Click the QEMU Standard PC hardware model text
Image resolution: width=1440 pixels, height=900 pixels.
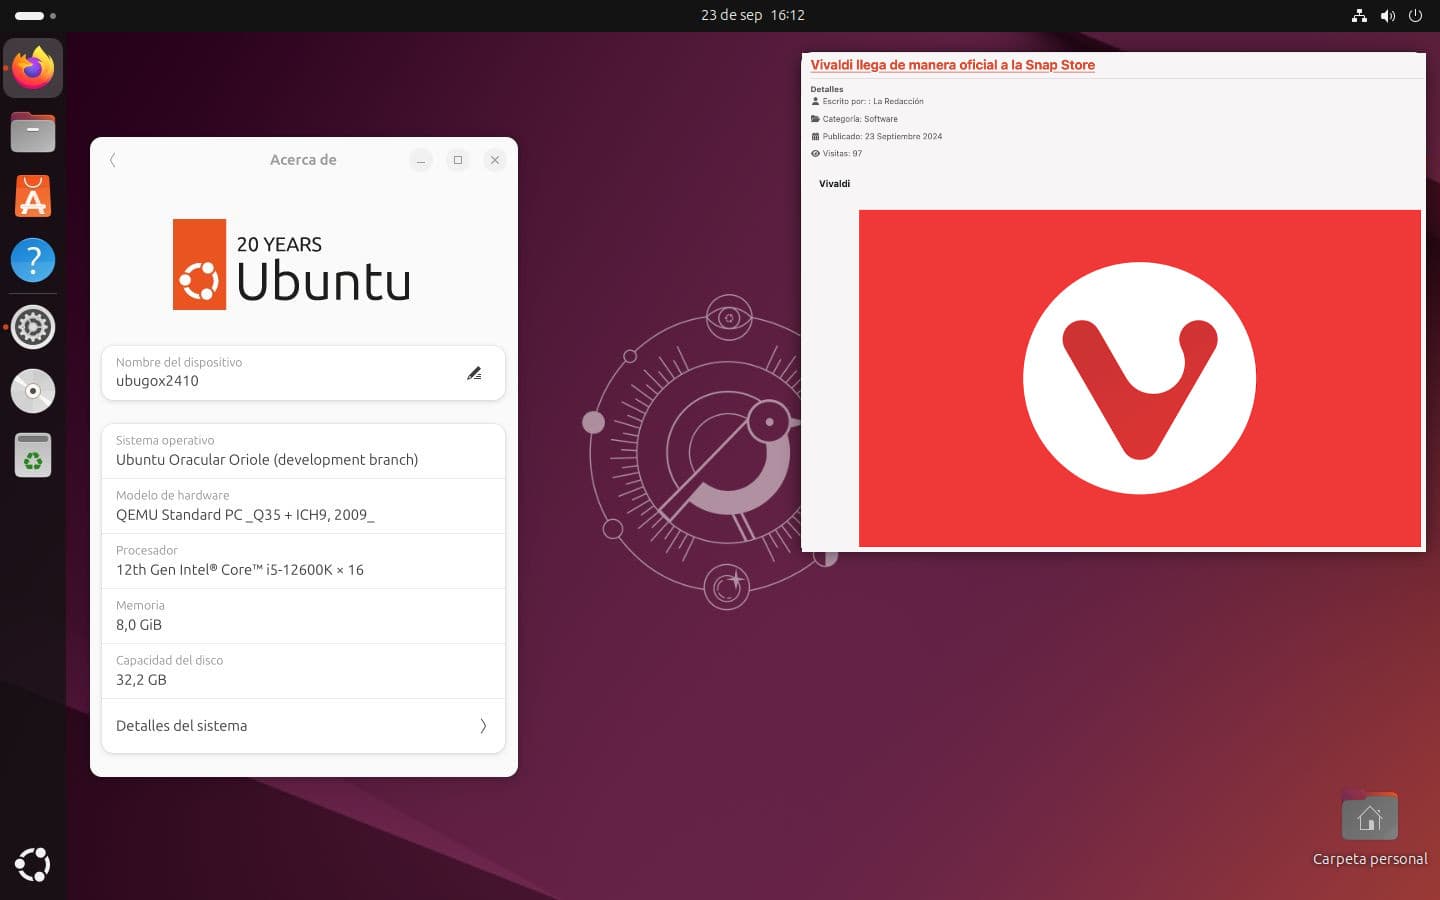pos(245,515)
